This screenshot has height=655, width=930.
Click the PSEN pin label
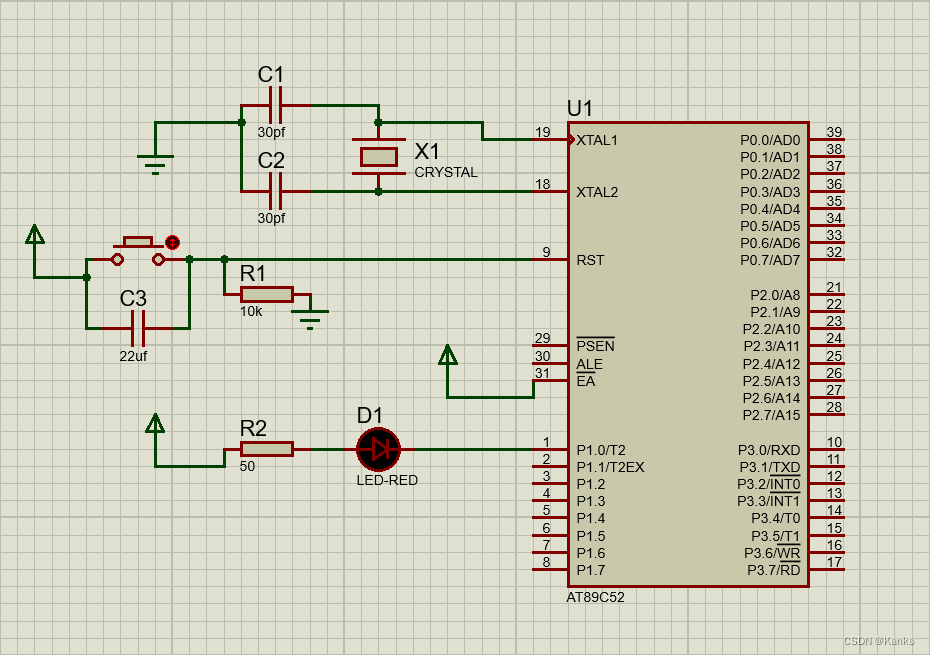[x=595, y=346]
